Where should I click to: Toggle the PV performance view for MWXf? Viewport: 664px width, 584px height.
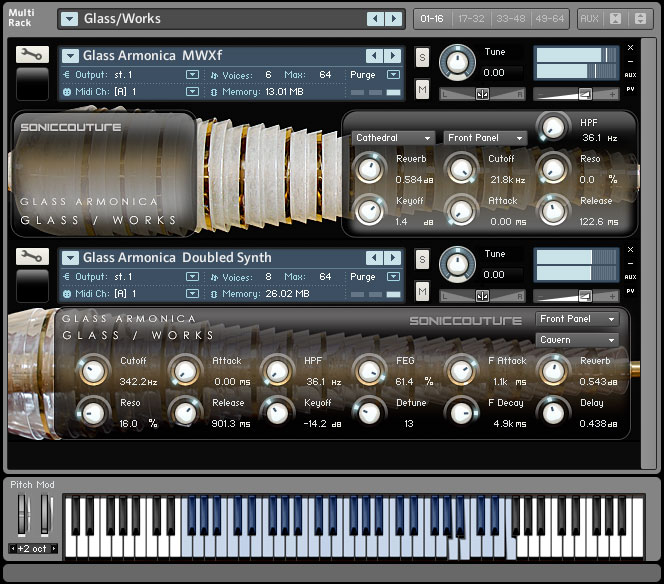click(x=631, y=89)
